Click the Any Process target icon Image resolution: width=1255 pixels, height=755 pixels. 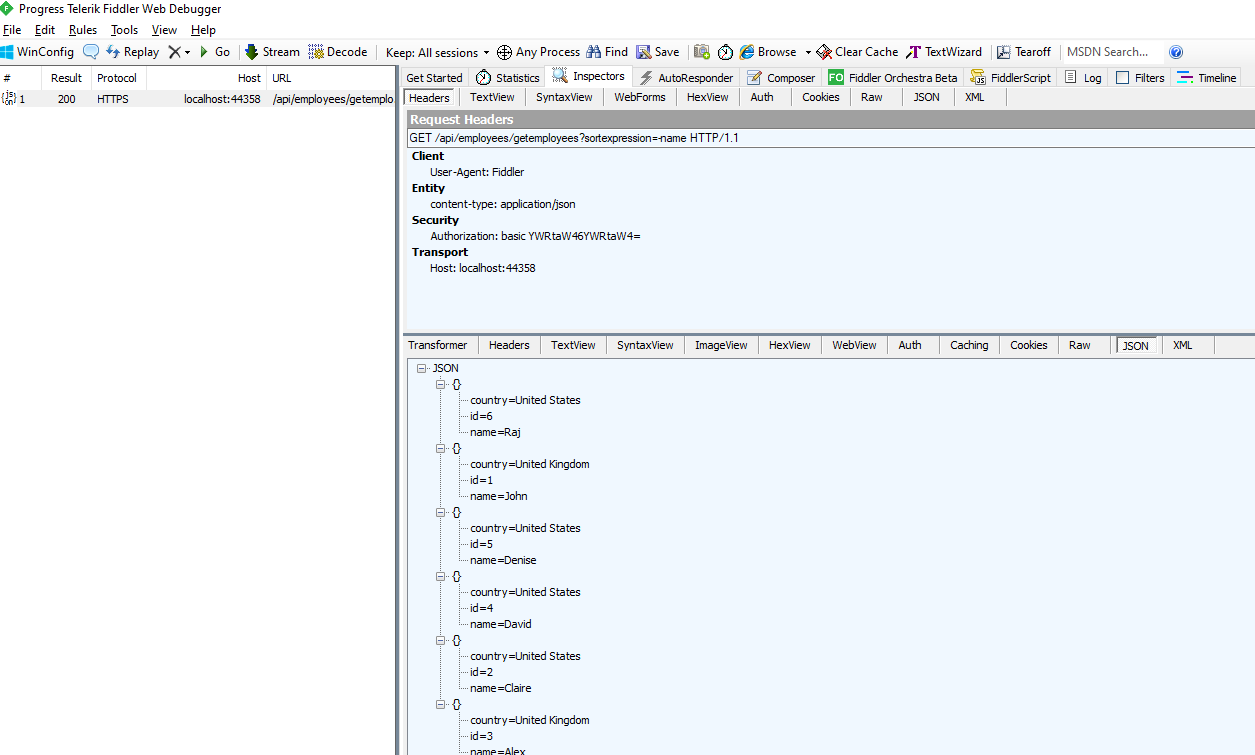(x=505, y=52)
